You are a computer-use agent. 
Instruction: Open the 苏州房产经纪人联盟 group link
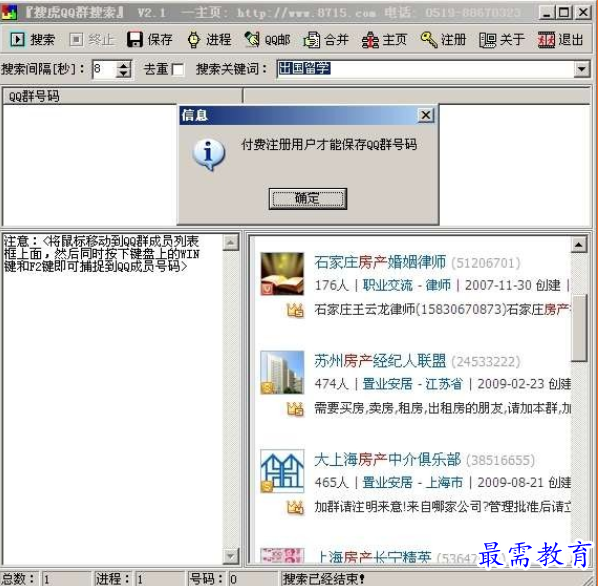tap(380, 361)
